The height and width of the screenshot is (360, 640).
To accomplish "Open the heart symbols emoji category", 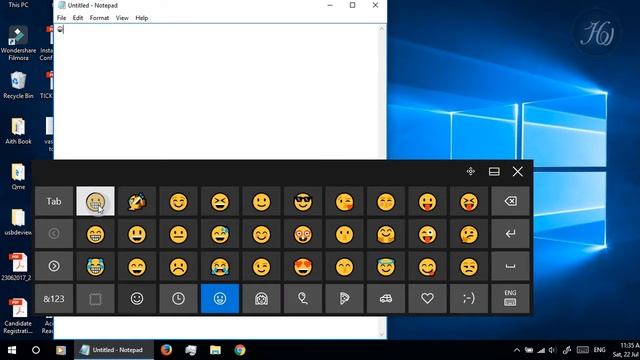I will pyautogui.click(x=427, y=299).
